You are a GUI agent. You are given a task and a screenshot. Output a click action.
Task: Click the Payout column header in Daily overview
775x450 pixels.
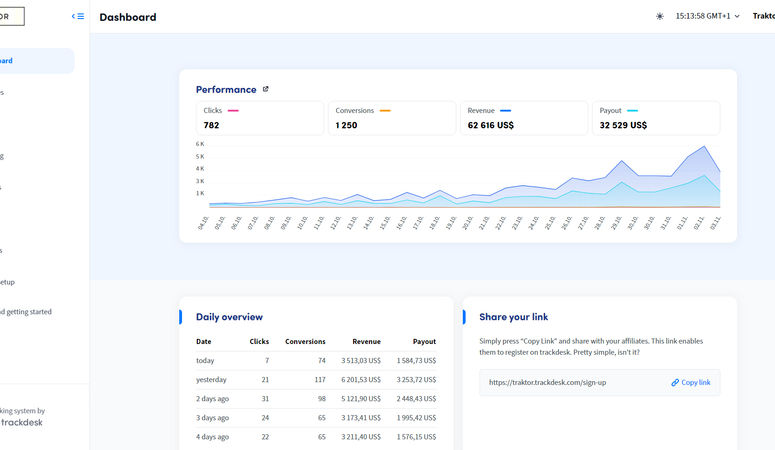point(424,342)
